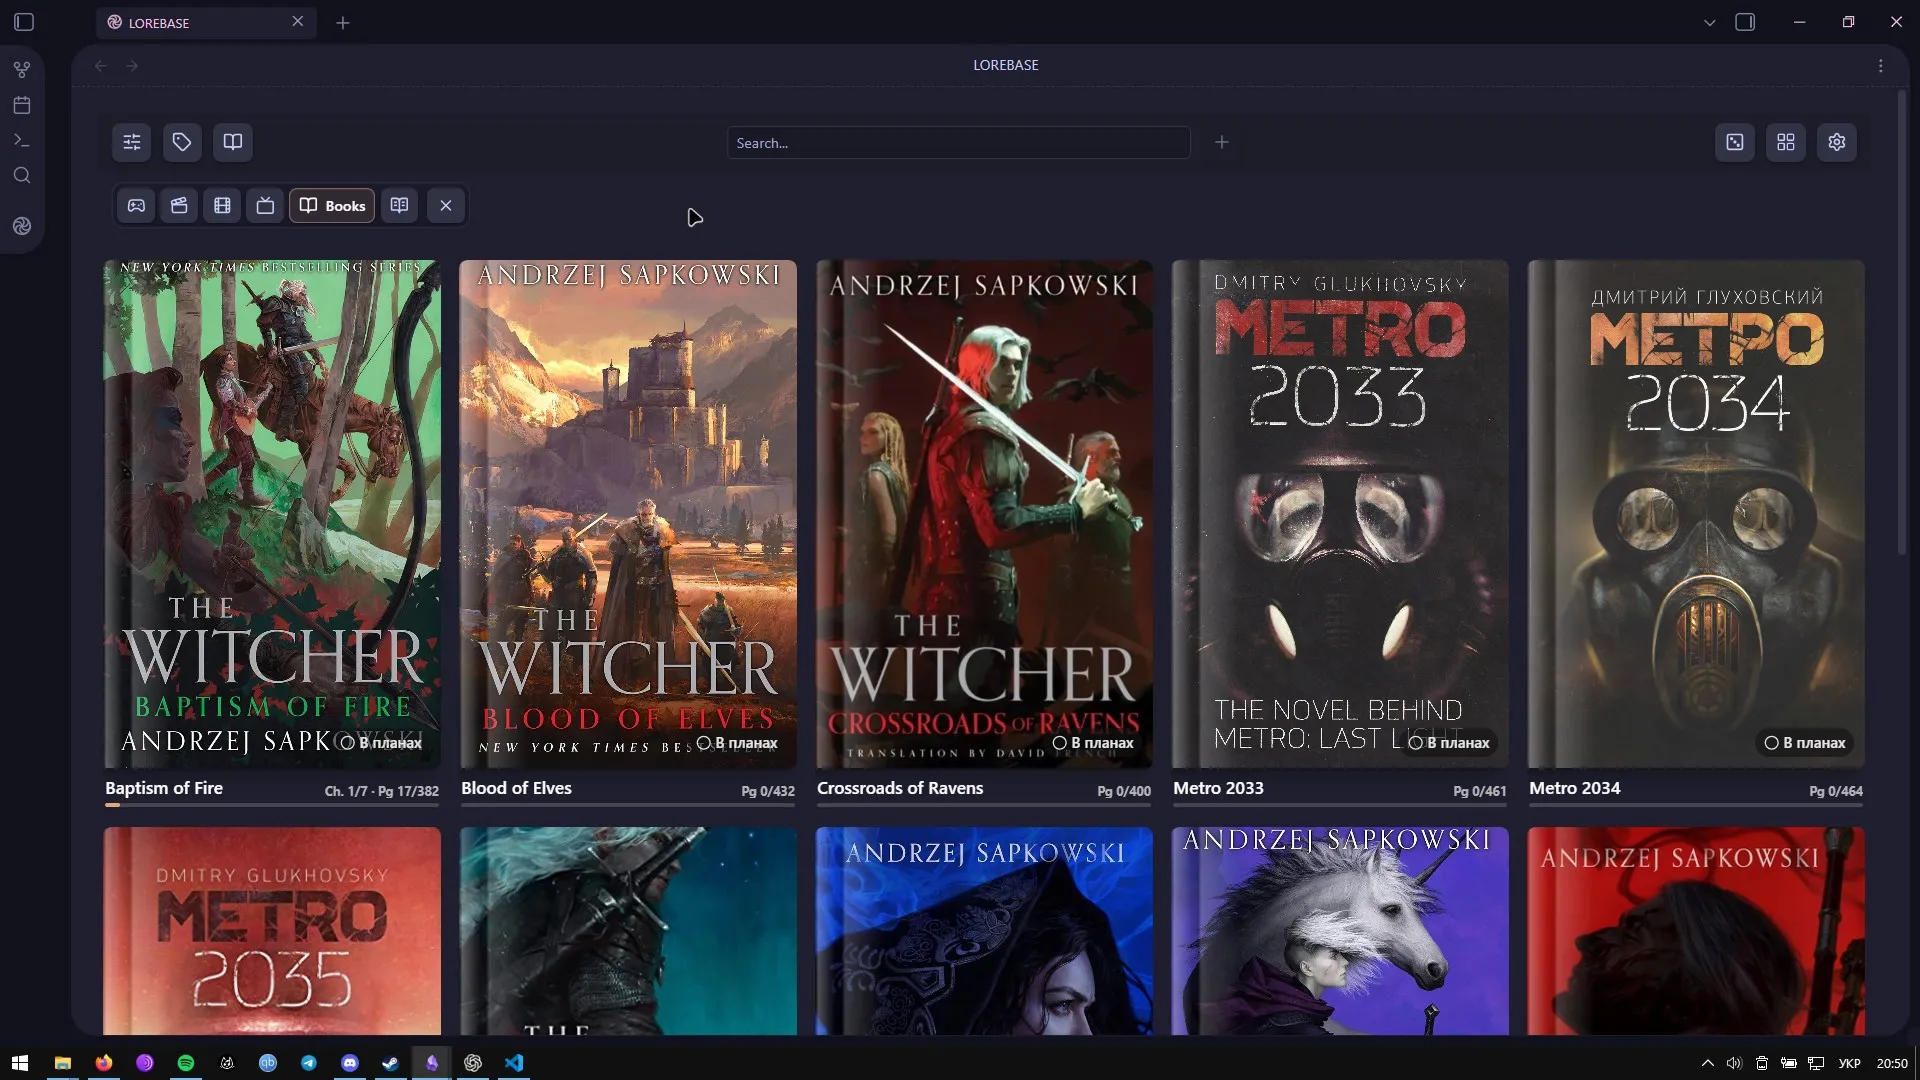
Task: Toggle the left sidebar panel
Action: tap(24, 22)
